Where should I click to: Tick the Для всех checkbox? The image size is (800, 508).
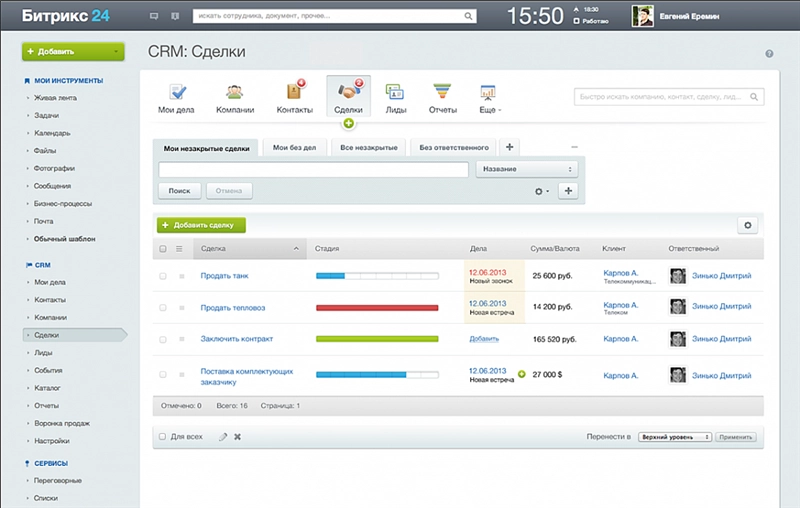click(x=163, y=437)
